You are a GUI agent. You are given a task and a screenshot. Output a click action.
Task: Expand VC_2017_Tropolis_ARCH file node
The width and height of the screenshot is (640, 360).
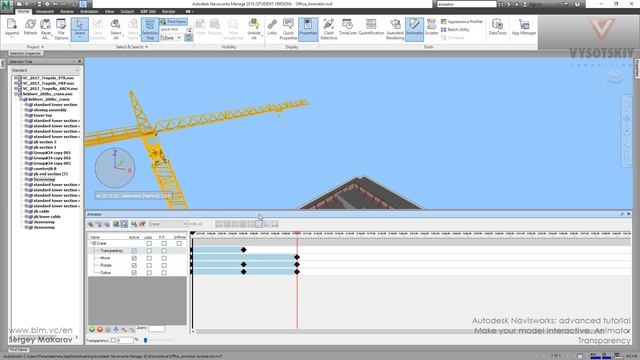[x=16, y=88]
